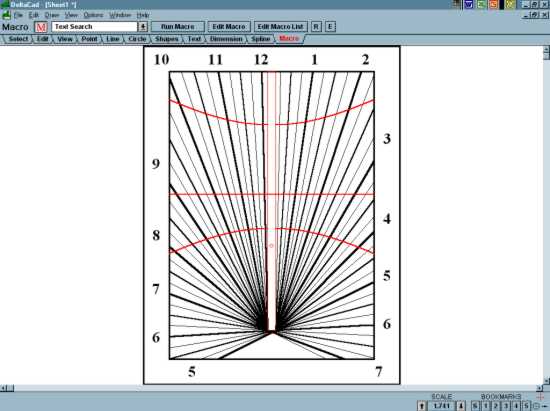The width and height of the screenshot is (550, 411).
Task: Click the horizontal scrollbar left arrow
Action: click(3, 388)
